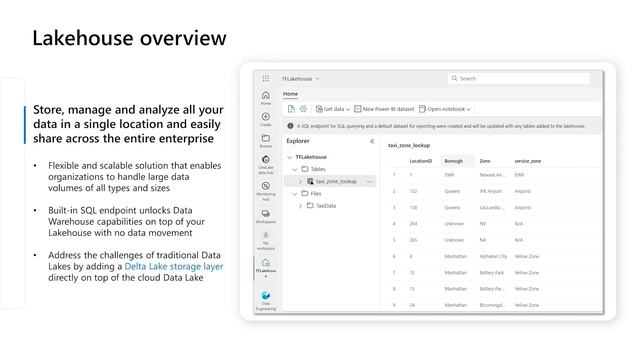Click into the Search box
Viewport: 640px width, 360px height.
(x=519, y=78)
